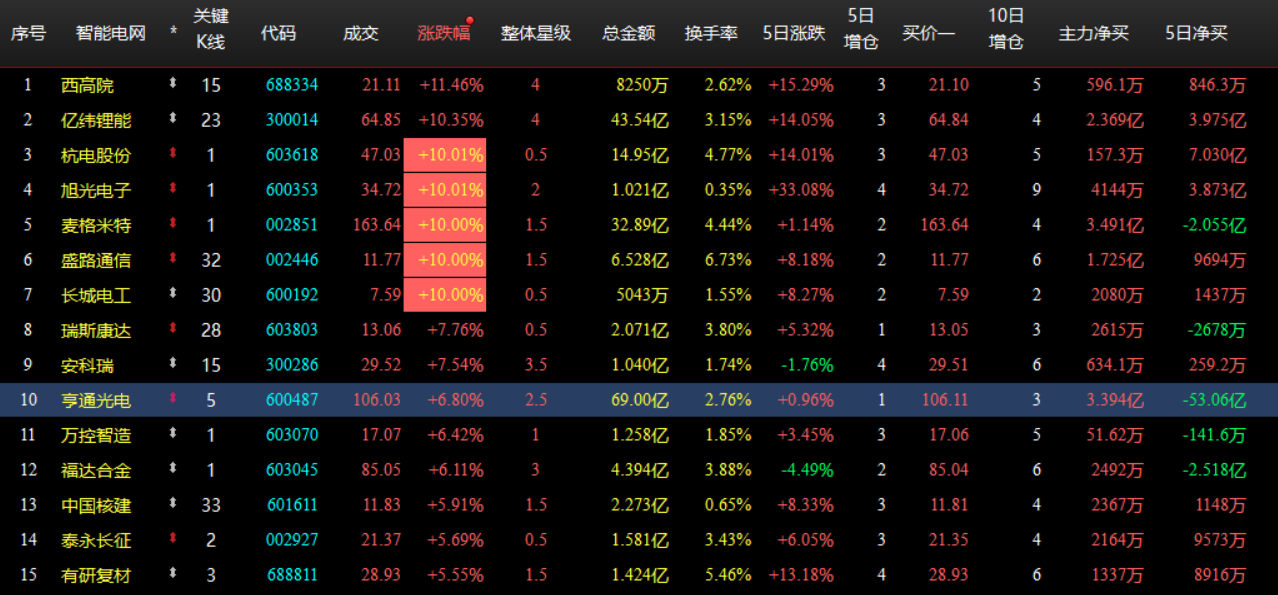Screen dimensions: 1278x595
Task: Select stock name 中国核建
Action: (x=96, y=505)
